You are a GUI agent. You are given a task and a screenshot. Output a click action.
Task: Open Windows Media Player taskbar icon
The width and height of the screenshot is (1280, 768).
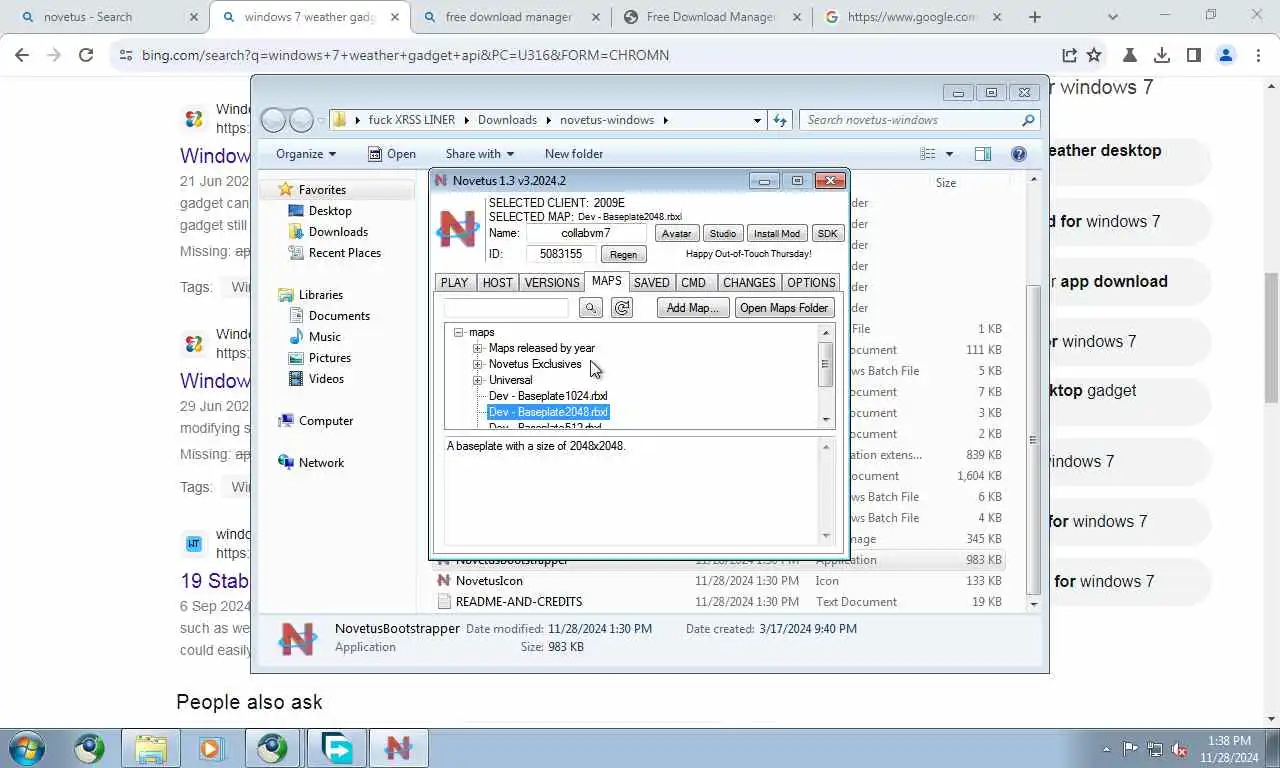click(211, 748)
